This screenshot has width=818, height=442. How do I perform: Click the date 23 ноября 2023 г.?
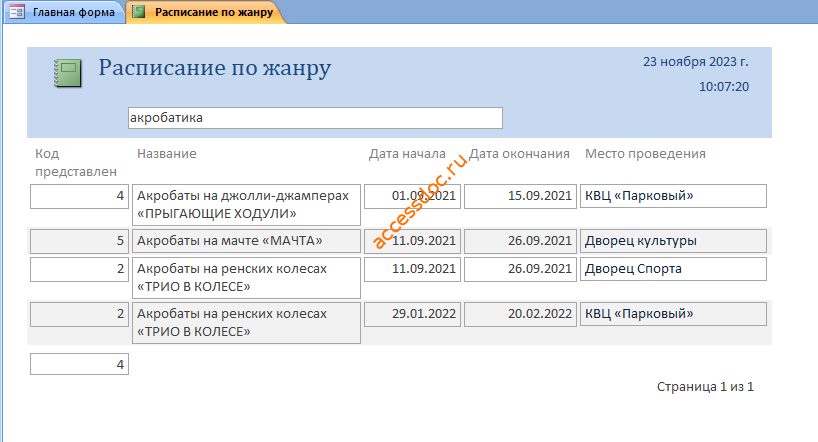tap(695, 62)
